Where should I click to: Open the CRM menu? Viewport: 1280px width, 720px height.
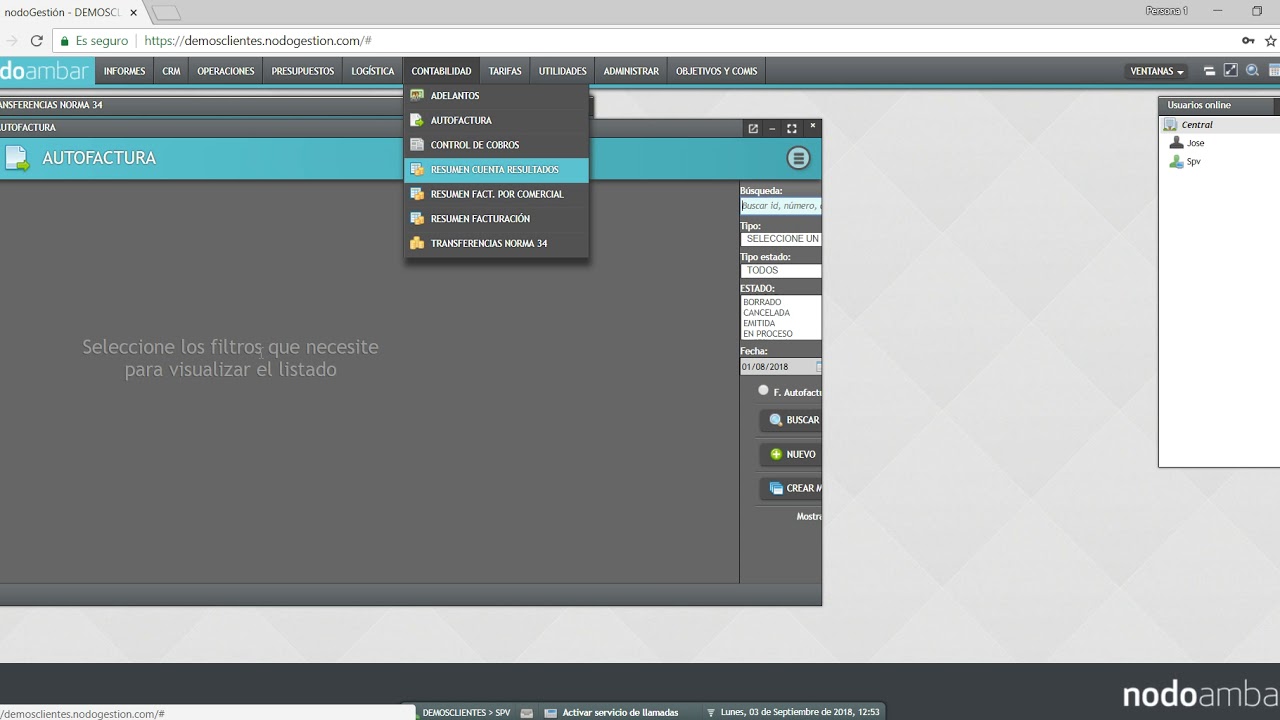(x=171, y=71)
